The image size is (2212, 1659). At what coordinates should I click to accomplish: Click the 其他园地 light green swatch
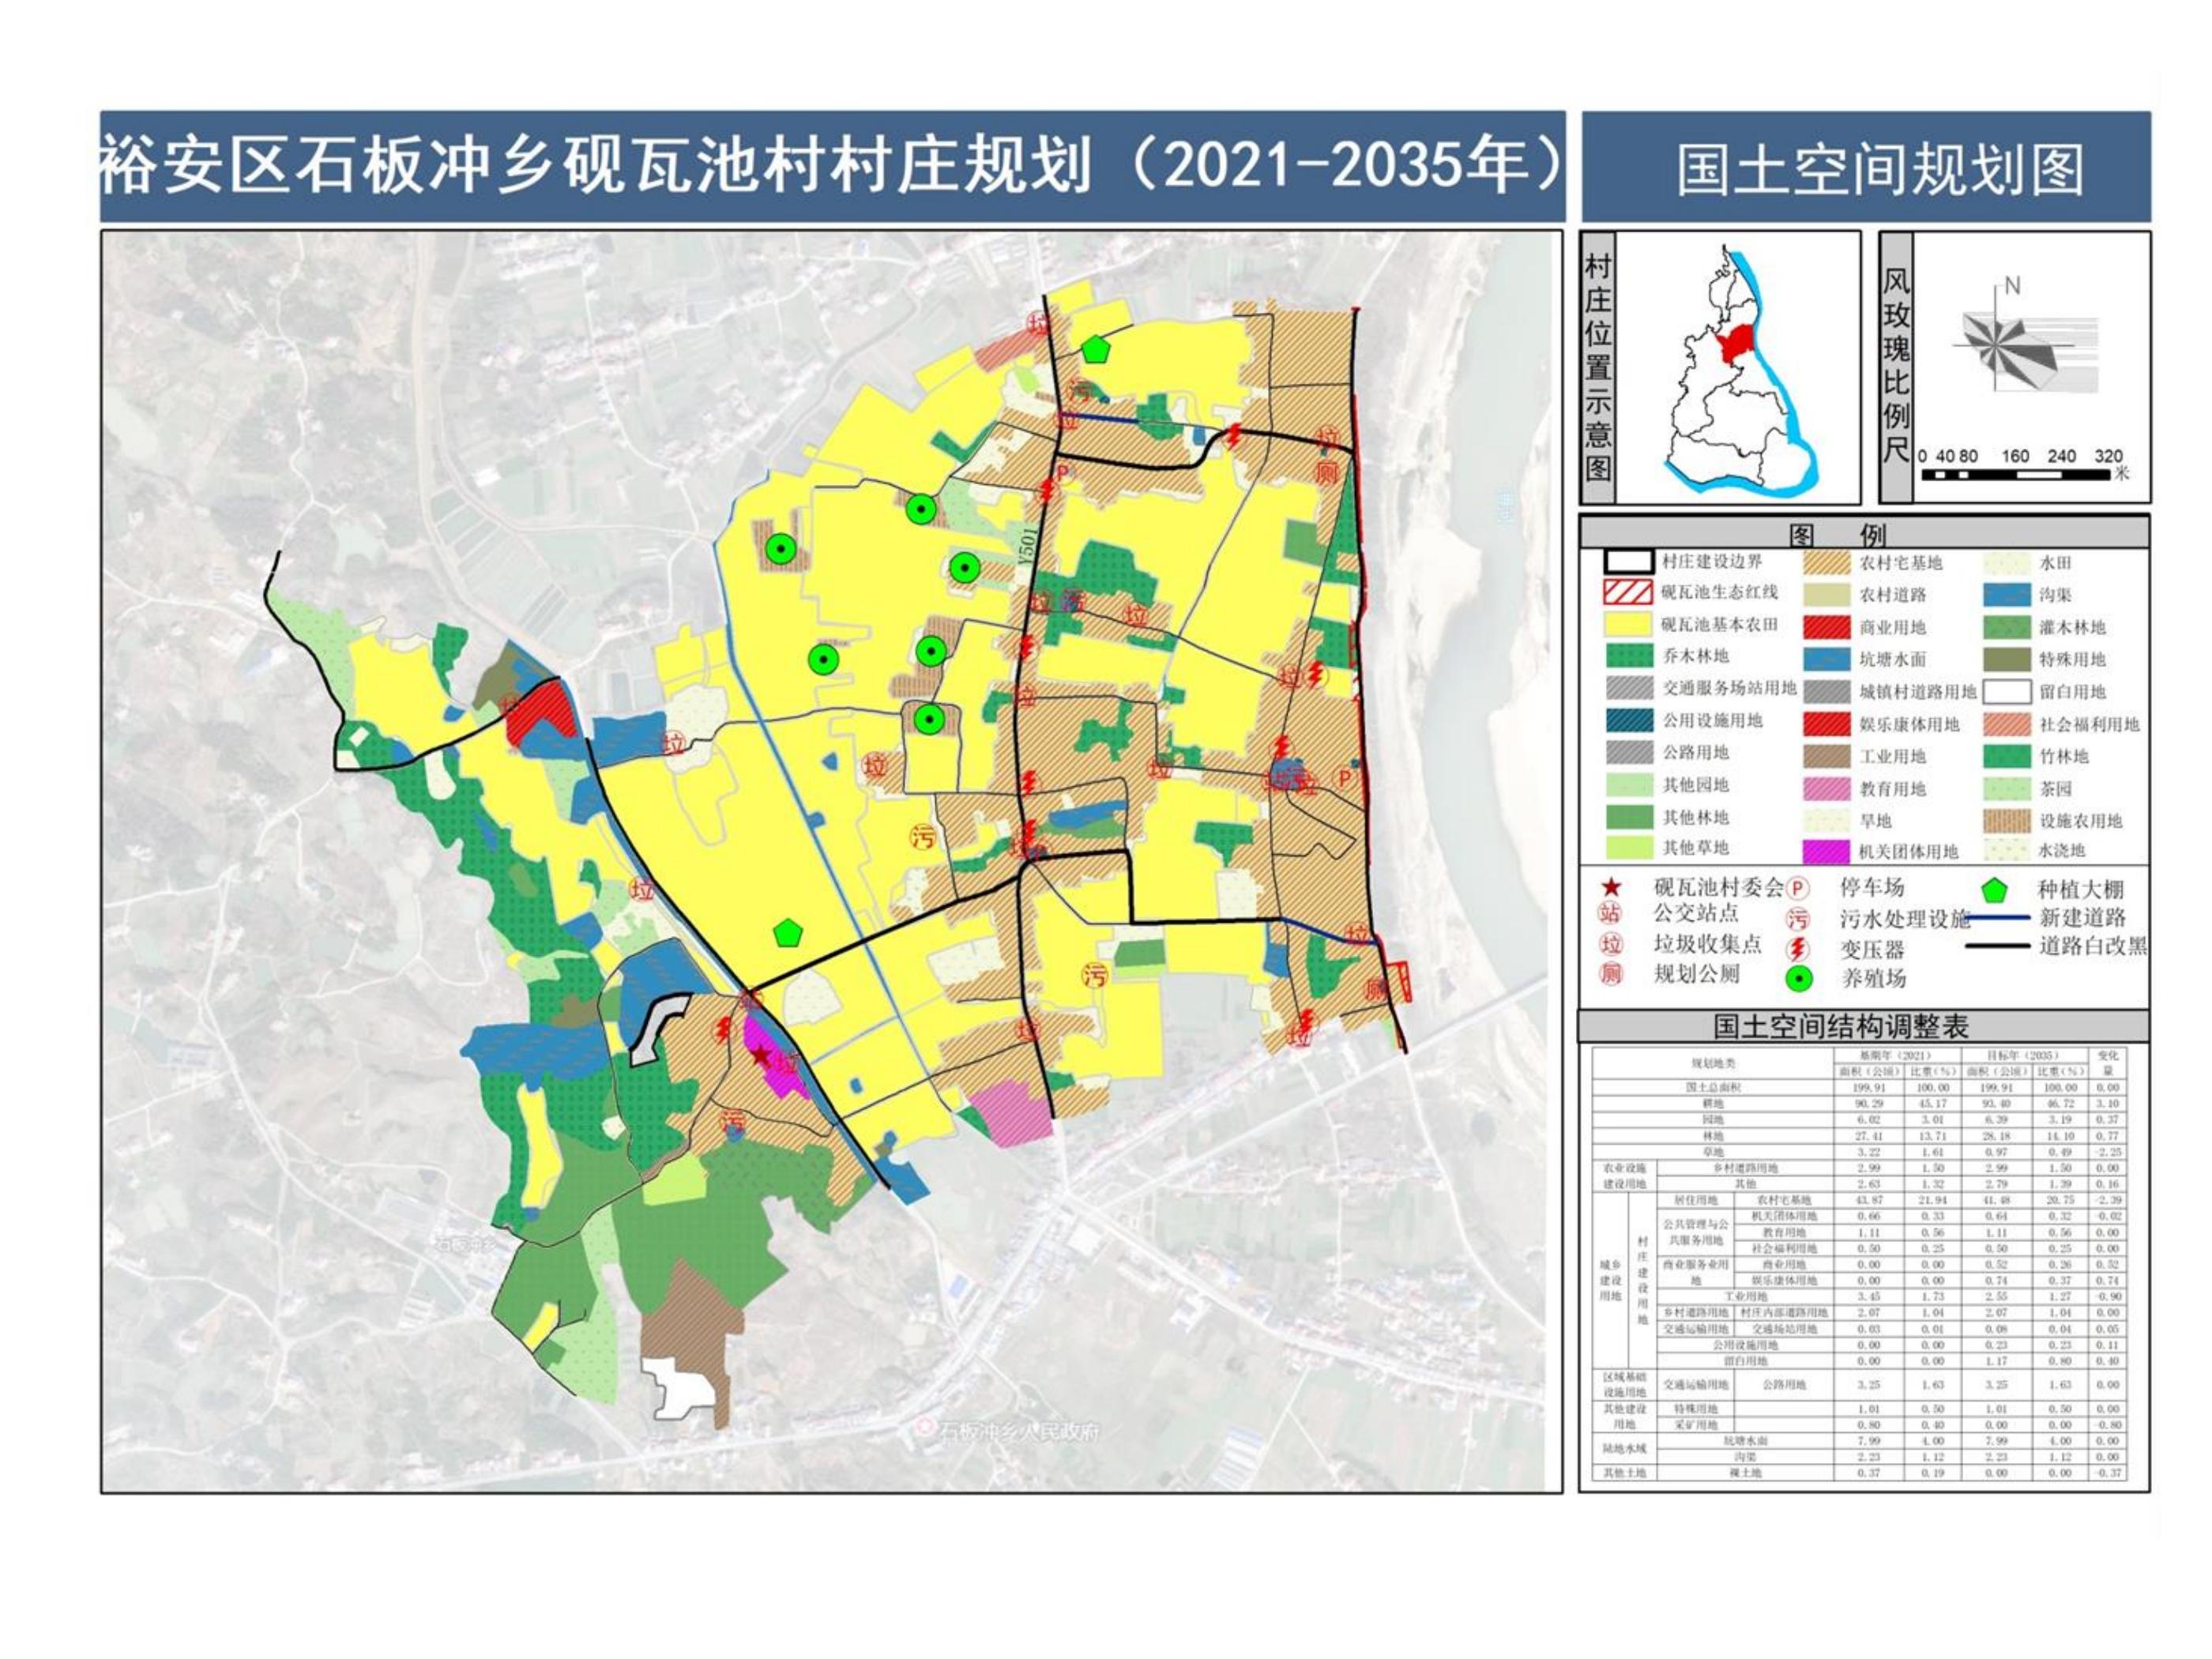click(x=1628, y=785)
